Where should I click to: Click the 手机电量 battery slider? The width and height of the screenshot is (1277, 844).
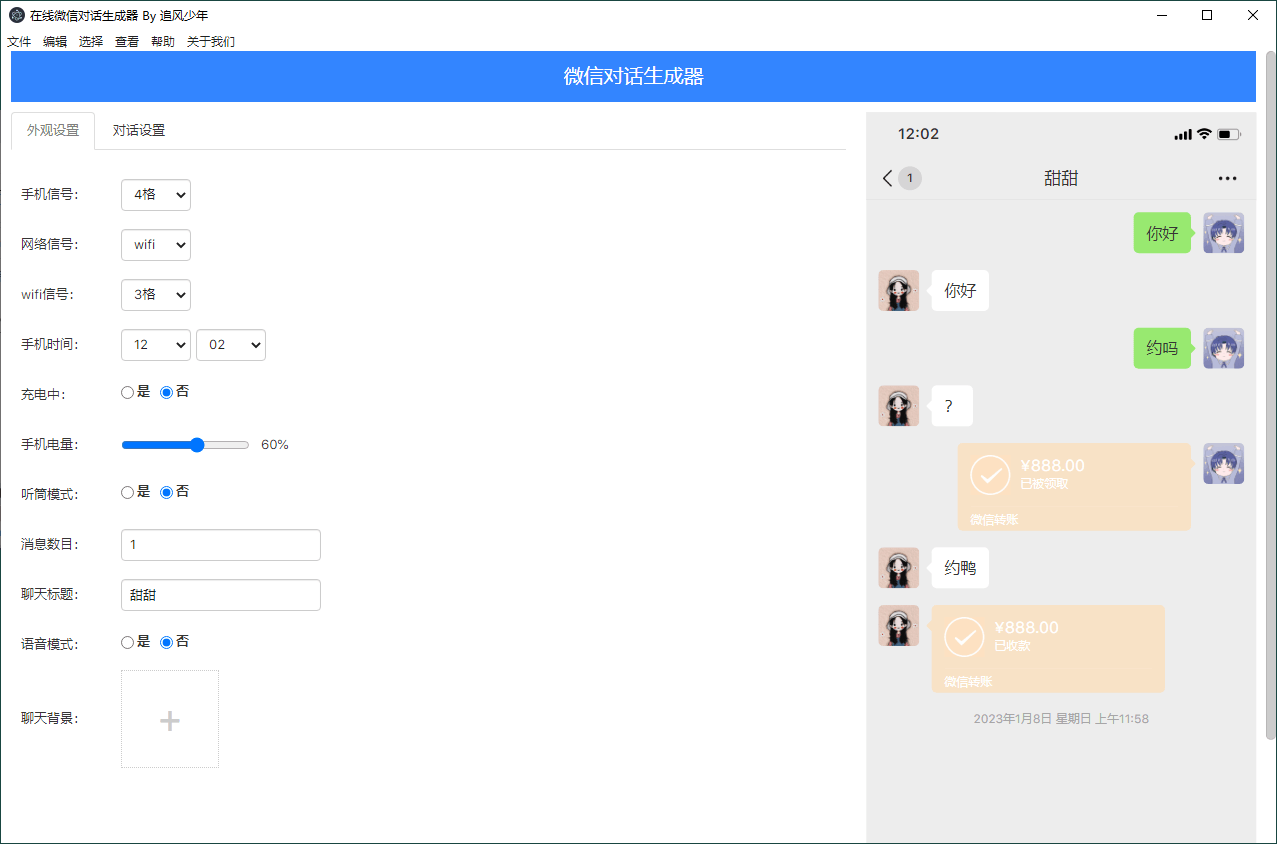tap(185, 445)
